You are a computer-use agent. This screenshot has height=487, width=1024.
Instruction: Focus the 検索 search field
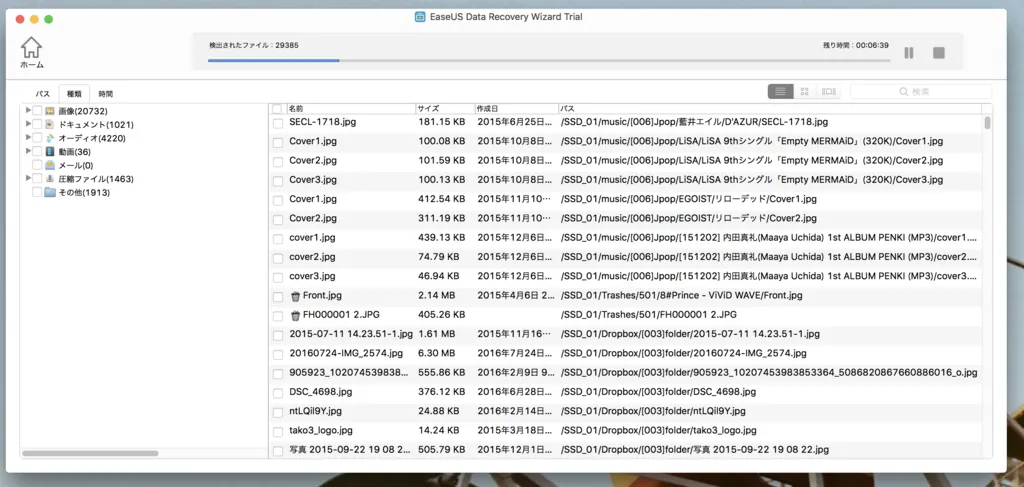[x=920, y=92]
